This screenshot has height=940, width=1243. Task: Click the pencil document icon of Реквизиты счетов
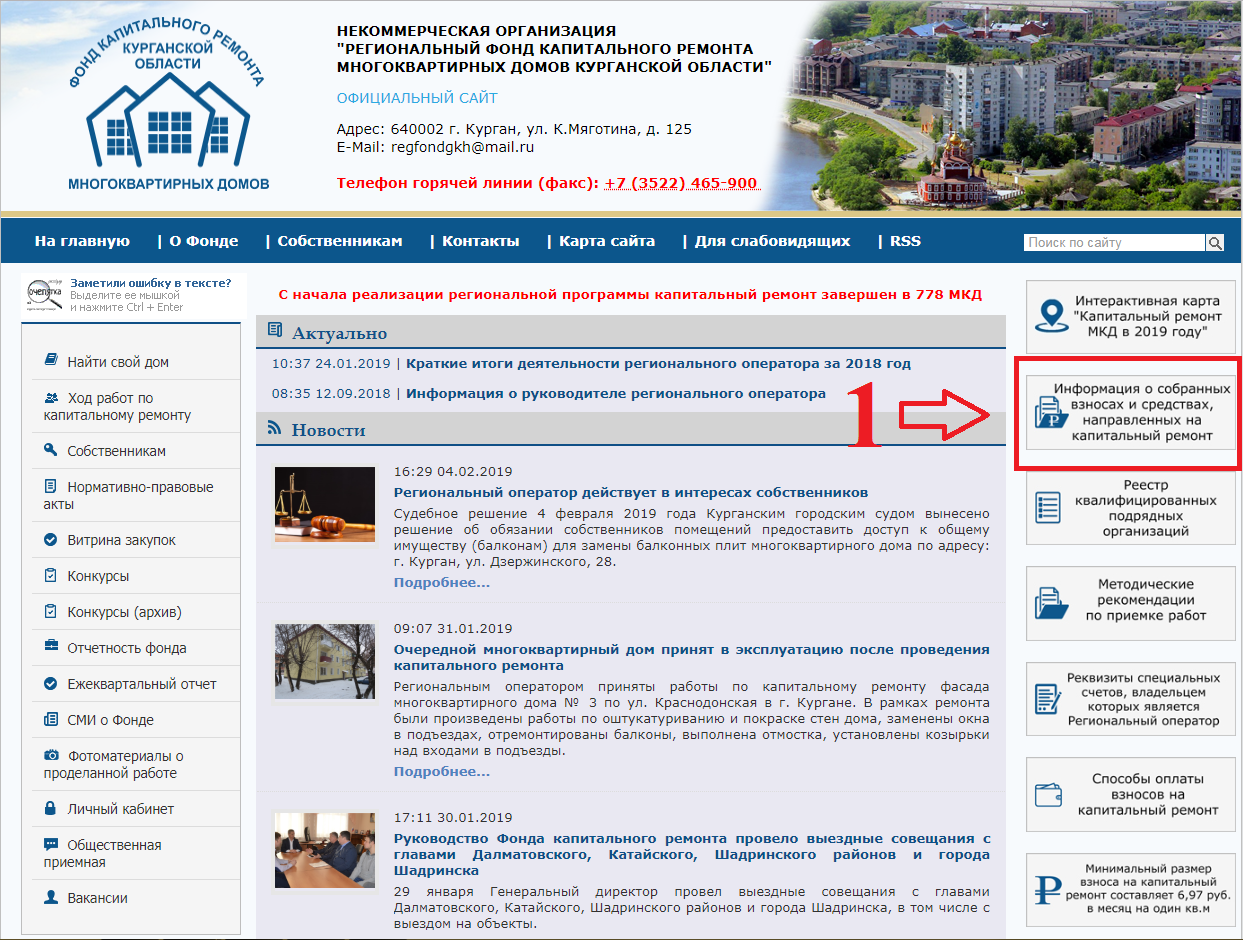[1047, 698]
